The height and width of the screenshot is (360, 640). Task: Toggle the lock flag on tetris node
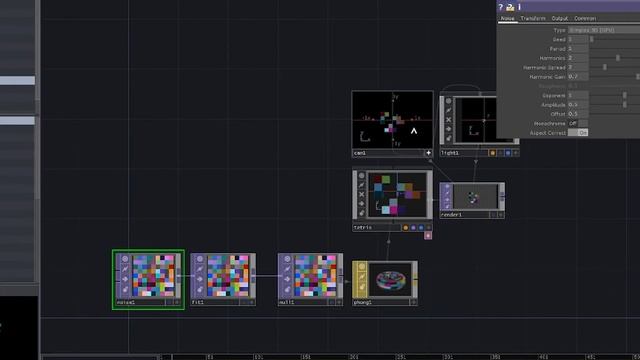coord(361,213)
